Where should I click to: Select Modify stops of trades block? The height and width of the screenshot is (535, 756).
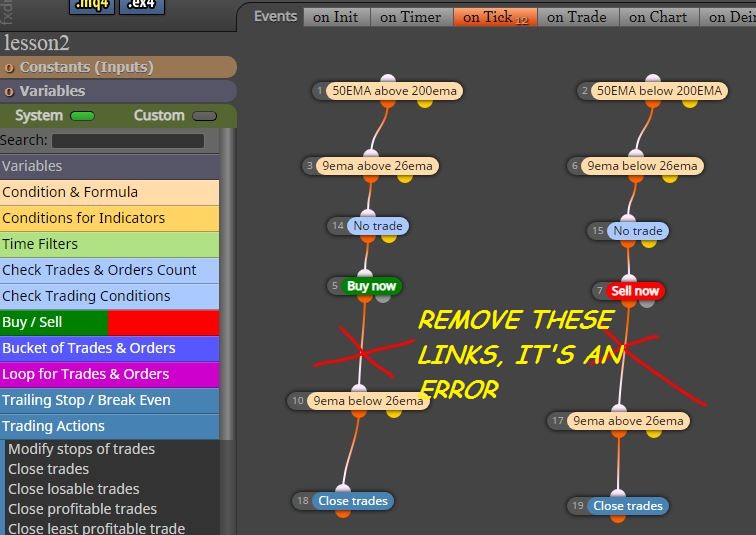tap(81, 449)
